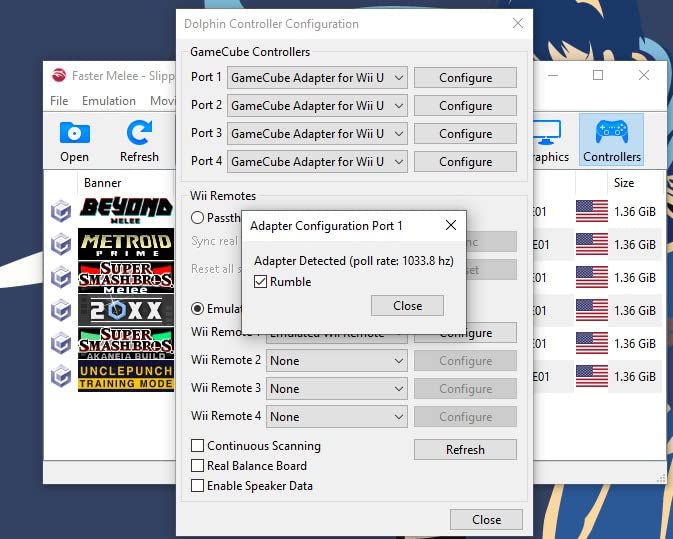Sort game list by Size column
Viewport: 673px width, 539px height.
coord(624,183)
